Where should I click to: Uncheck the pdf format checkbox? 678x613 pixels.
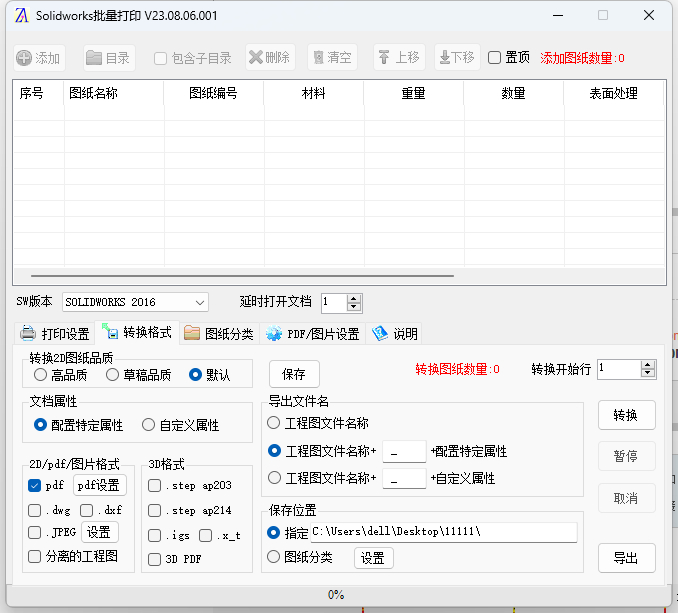(34, 485)
